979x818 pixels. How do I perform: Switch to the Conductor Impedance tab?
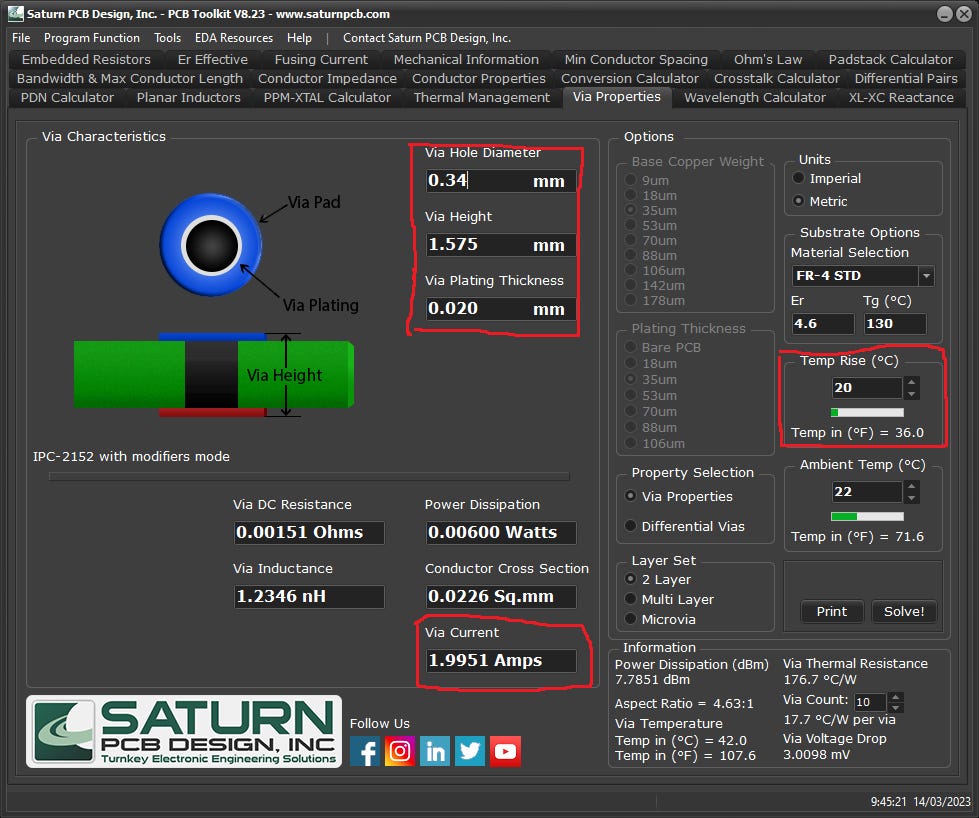[x=327, y=79]
